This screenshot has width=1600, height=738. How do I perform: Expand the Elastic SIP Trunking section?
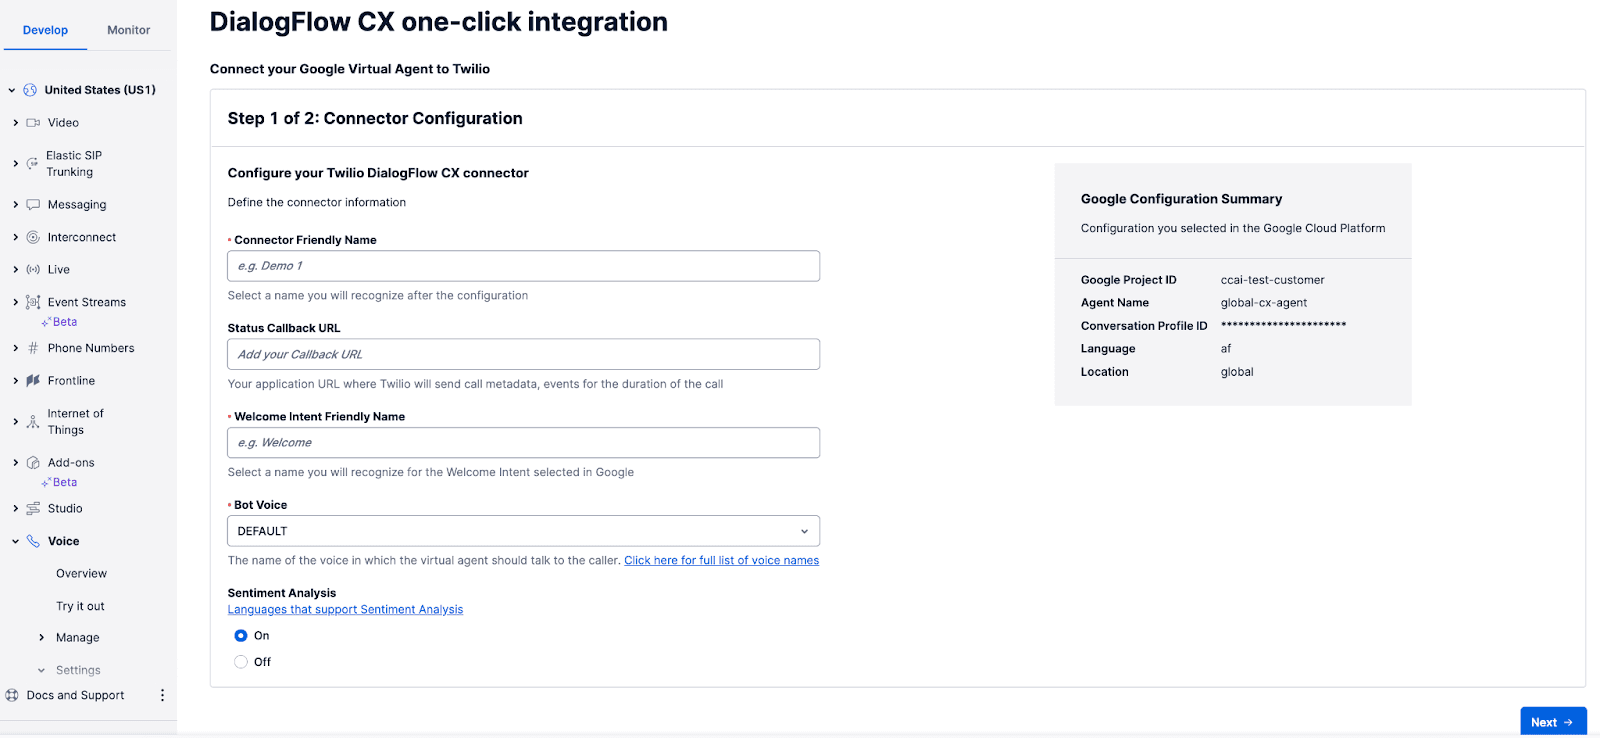[15, 163]
